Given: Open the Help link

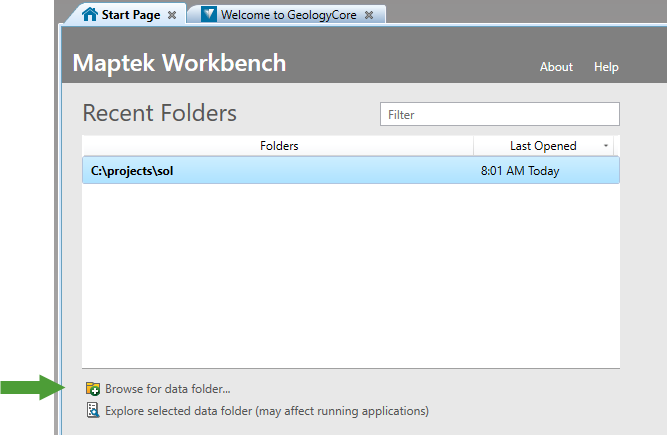Looking at the screenshot, I should (x=606, y=67).
